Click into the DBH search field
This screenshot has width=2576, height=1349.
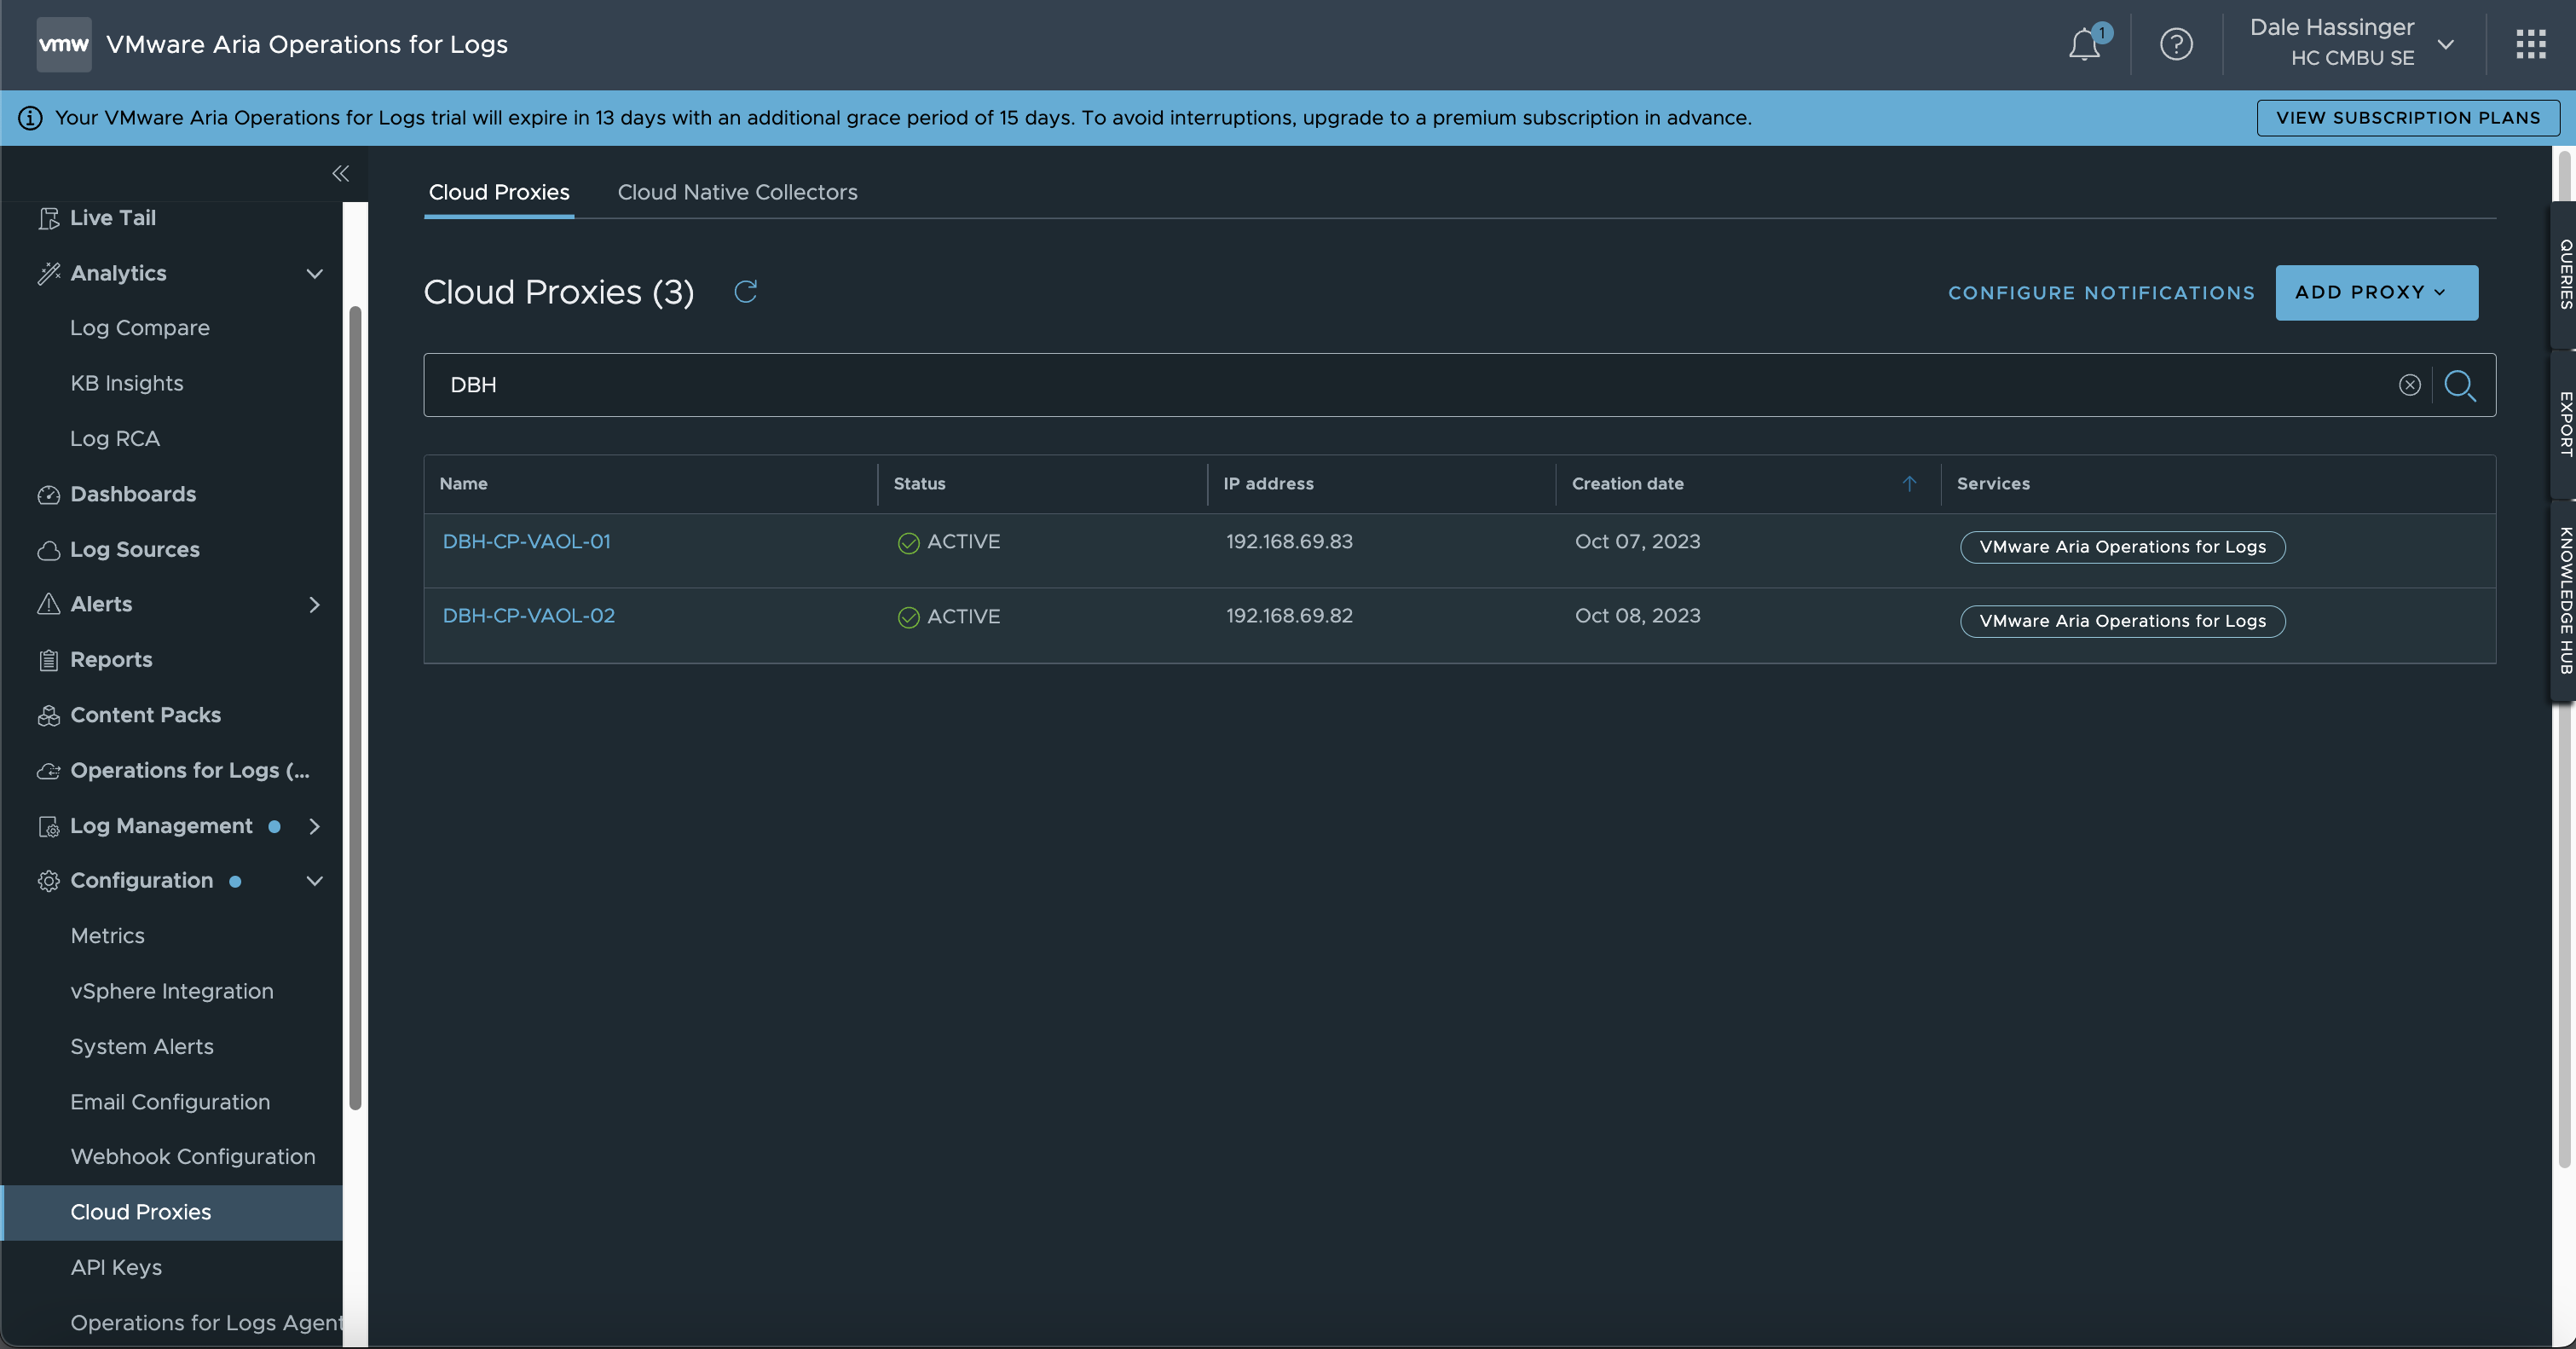(x=1400, y=385)
